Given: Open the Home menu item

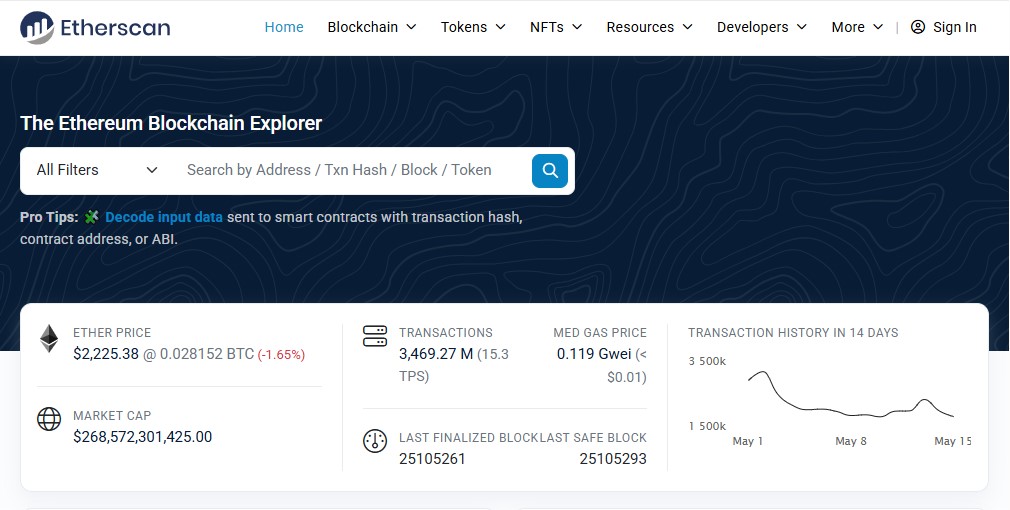Looking at the screenshot, I should 284,27.
